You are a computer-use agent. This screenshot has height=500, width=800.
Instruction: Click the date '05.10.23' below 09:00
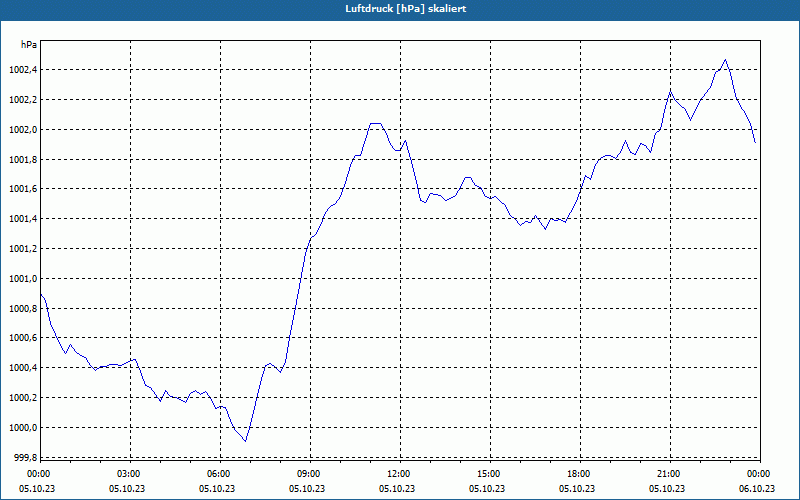(307, 489)
